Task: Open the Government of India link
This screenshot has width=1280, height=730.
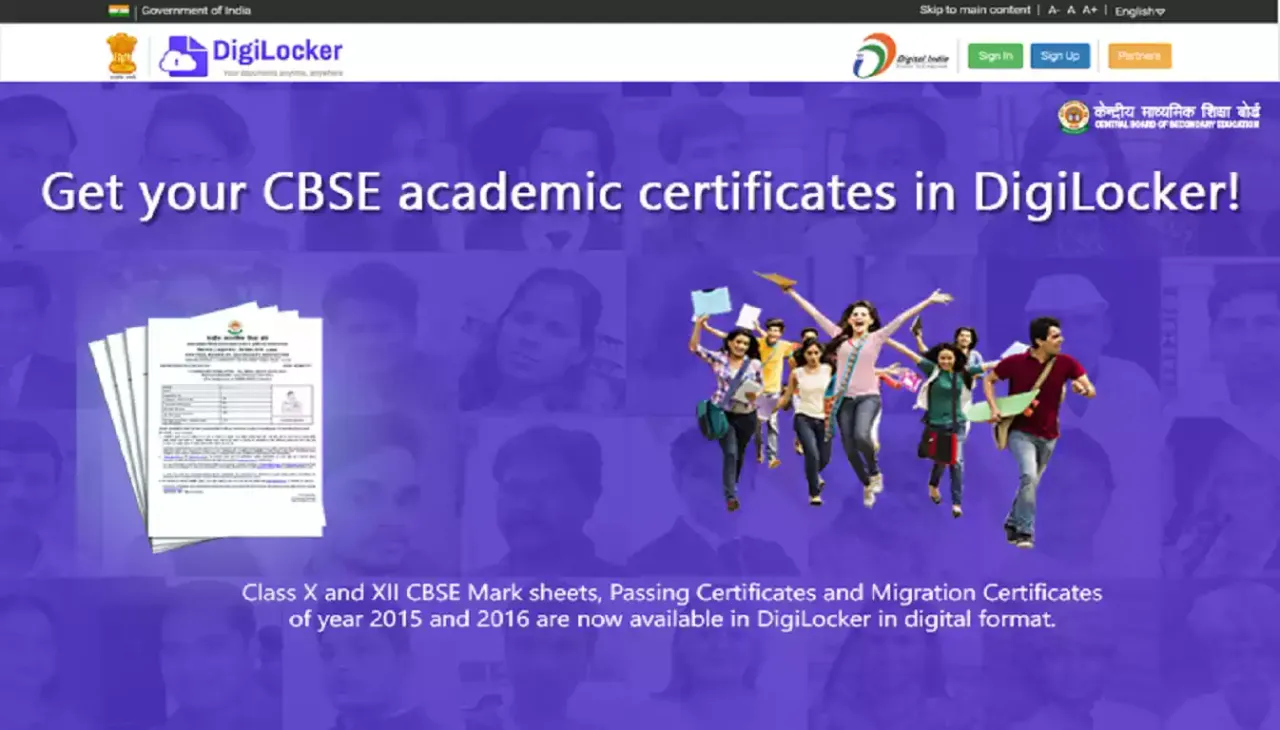Action: pos(196,11)
